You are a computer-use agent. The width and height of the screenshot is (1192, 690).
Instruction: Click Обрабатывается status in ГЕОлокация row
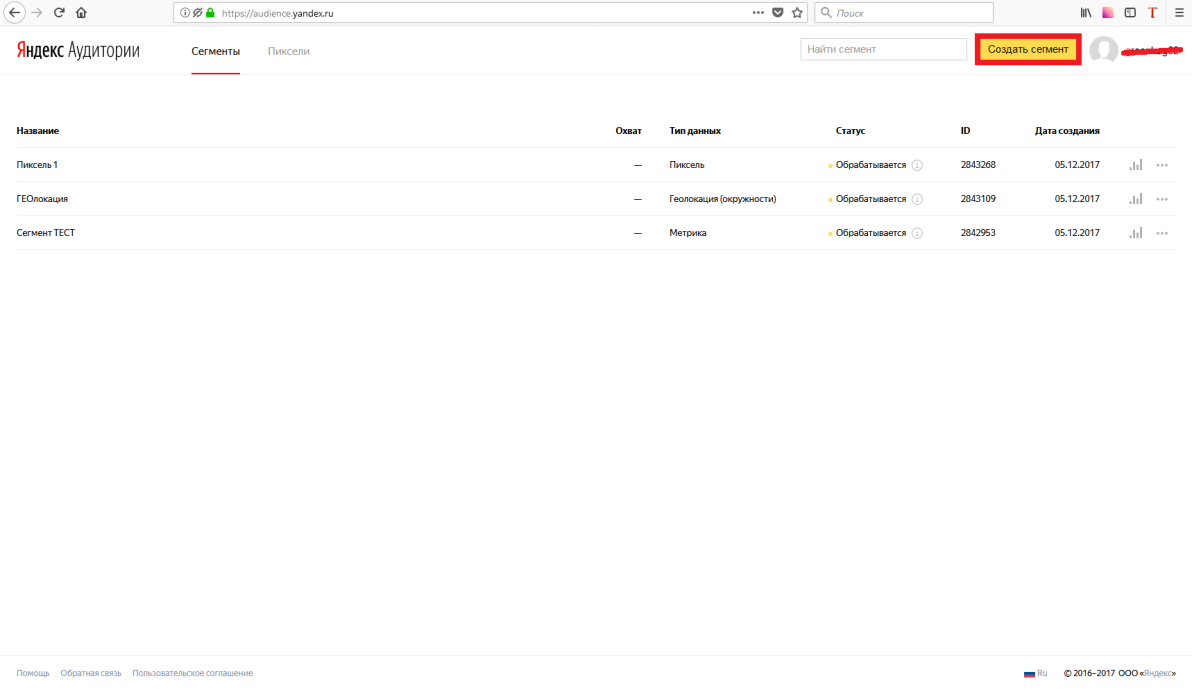coord(870,199)
